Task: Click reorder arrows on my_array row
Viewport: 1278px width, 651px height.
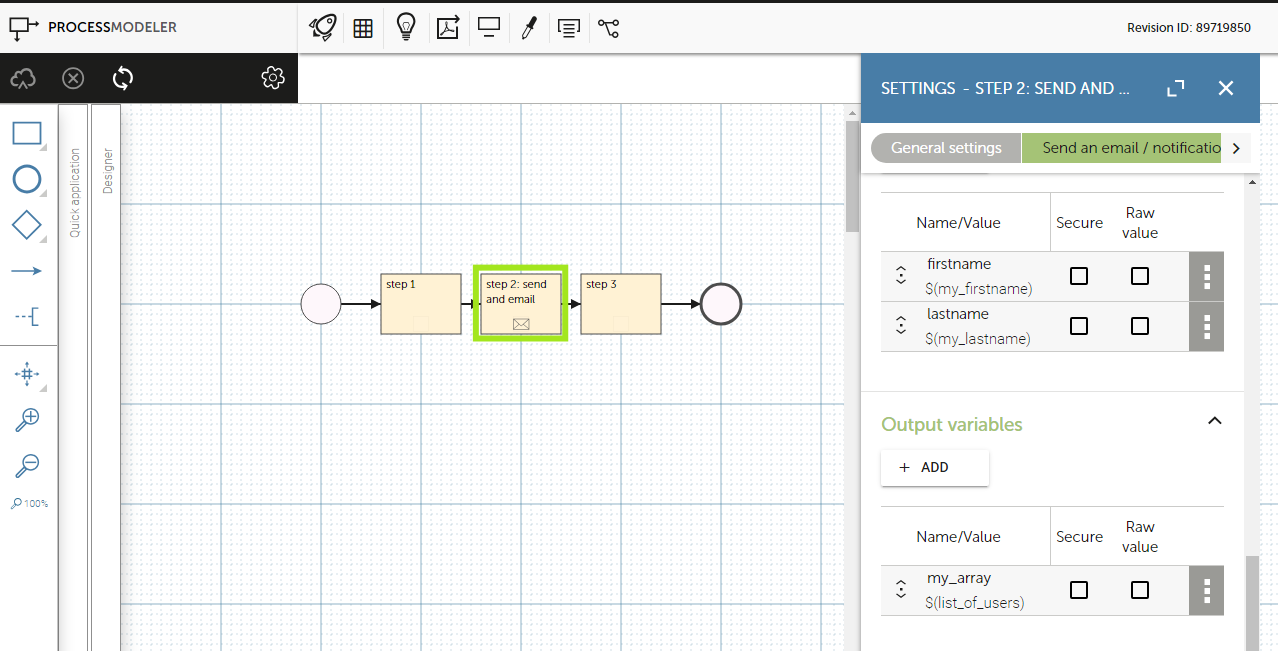Action: click(901, 589)
